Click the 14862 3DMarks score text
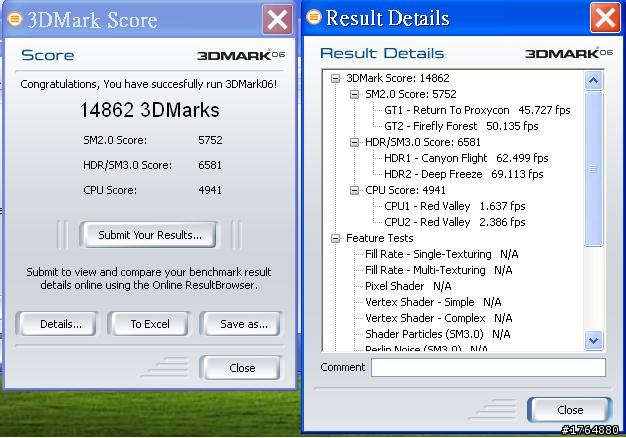The image size is (626, 438). 150,110
